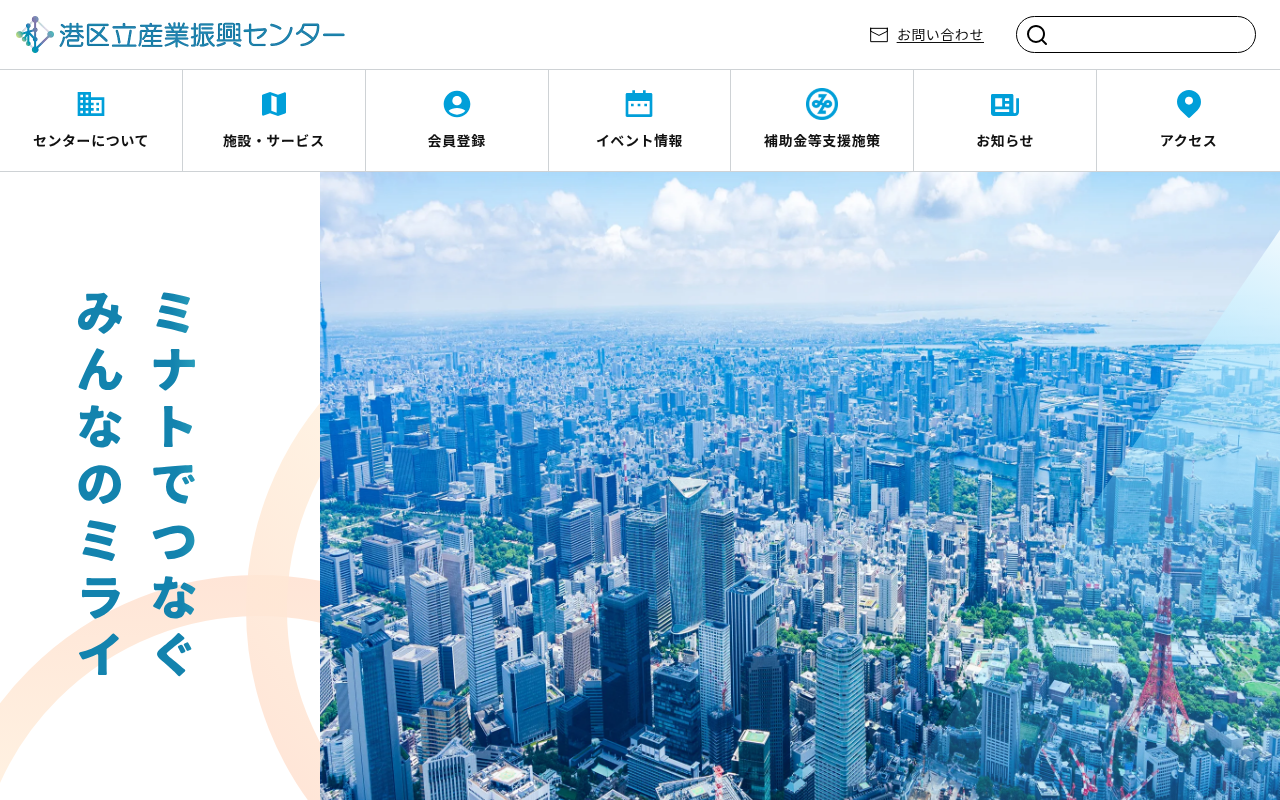Click the newspaper icon above お知らせ

click(x=1005, y=104)
